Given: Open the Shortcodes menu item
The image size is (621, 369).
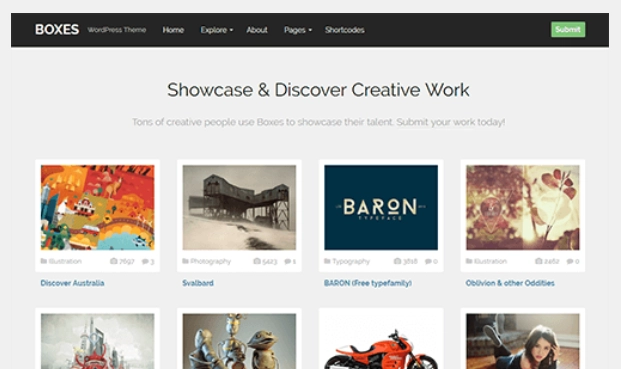Looking at the screenshot, I should (345, 30).
